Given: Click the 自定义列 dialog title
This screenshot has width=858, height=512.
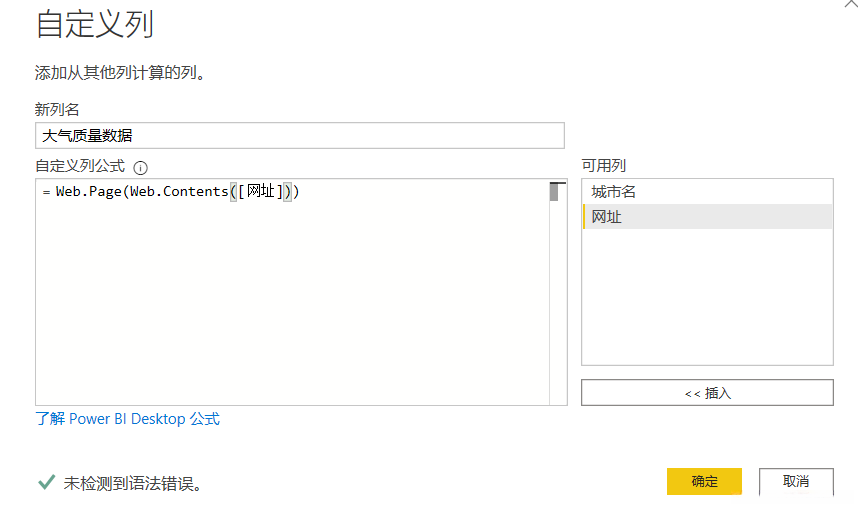Looking at the screenshot, I should click(95, 24).
